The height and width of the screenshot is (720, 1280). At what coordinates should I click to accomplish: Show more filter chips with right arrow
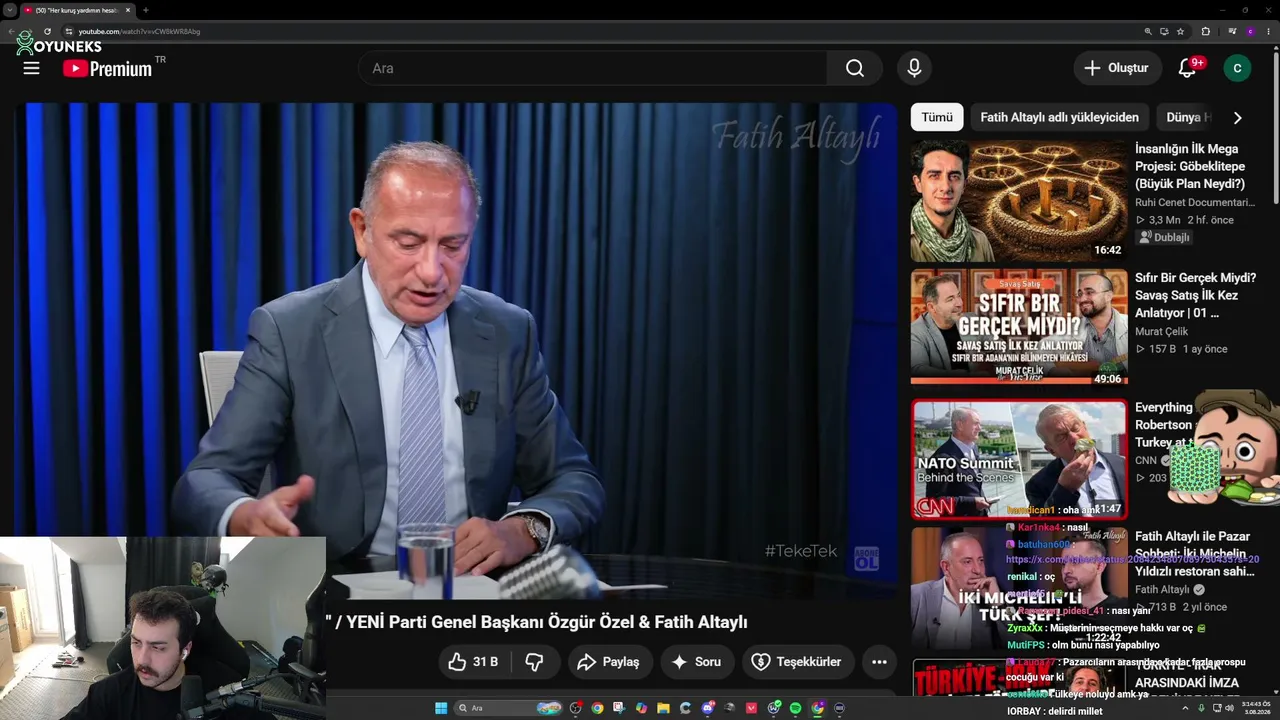(x=1237, y=117)
